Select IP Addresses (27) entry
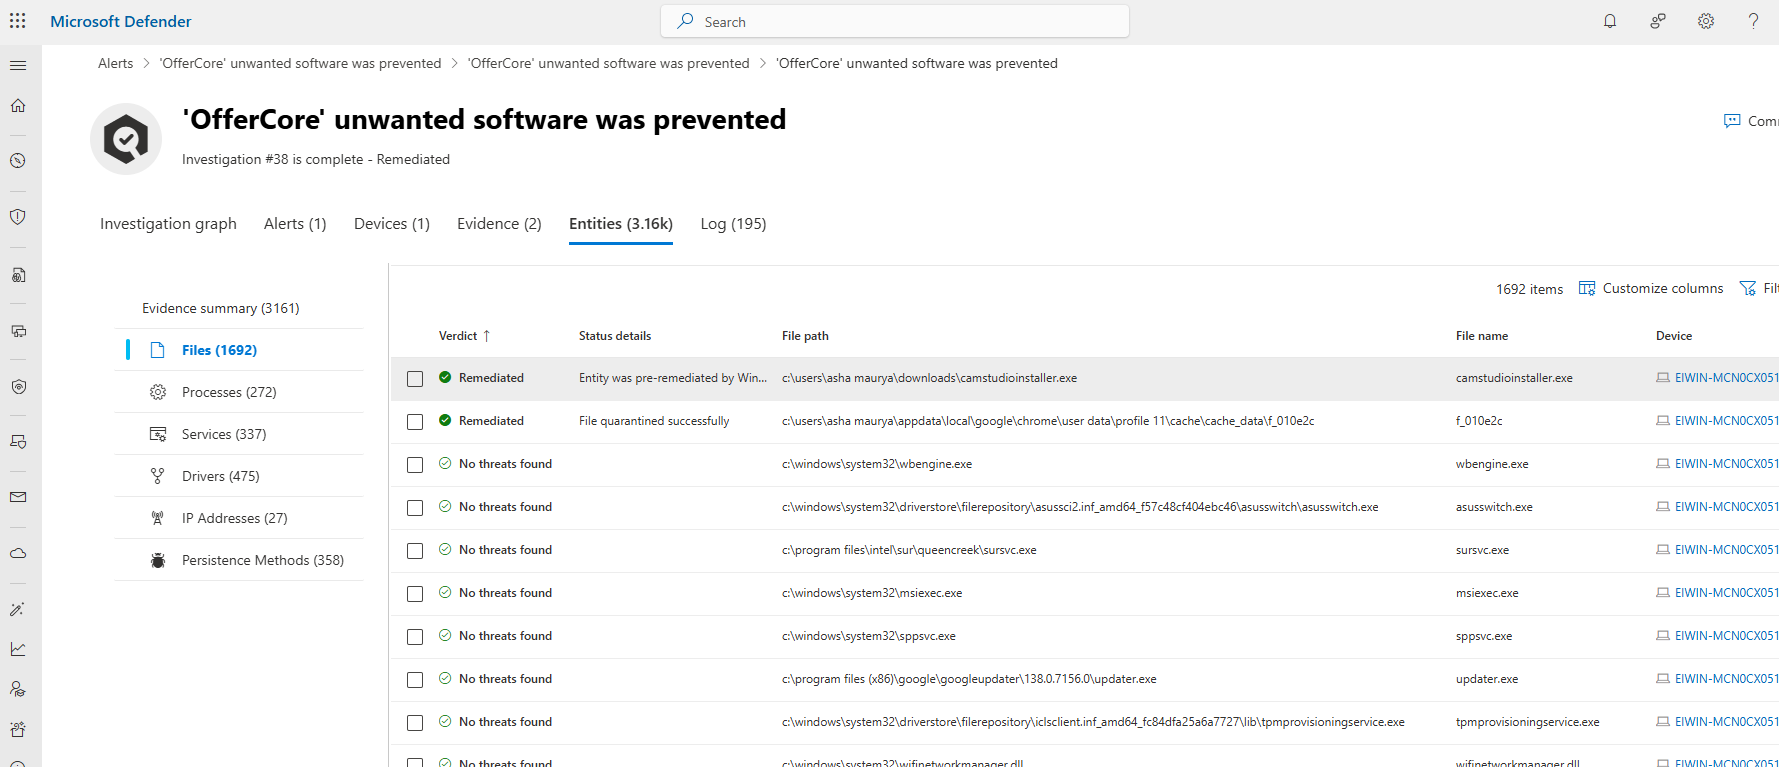The height and width of the screenshot is (767, 1779). click(234, 518)
